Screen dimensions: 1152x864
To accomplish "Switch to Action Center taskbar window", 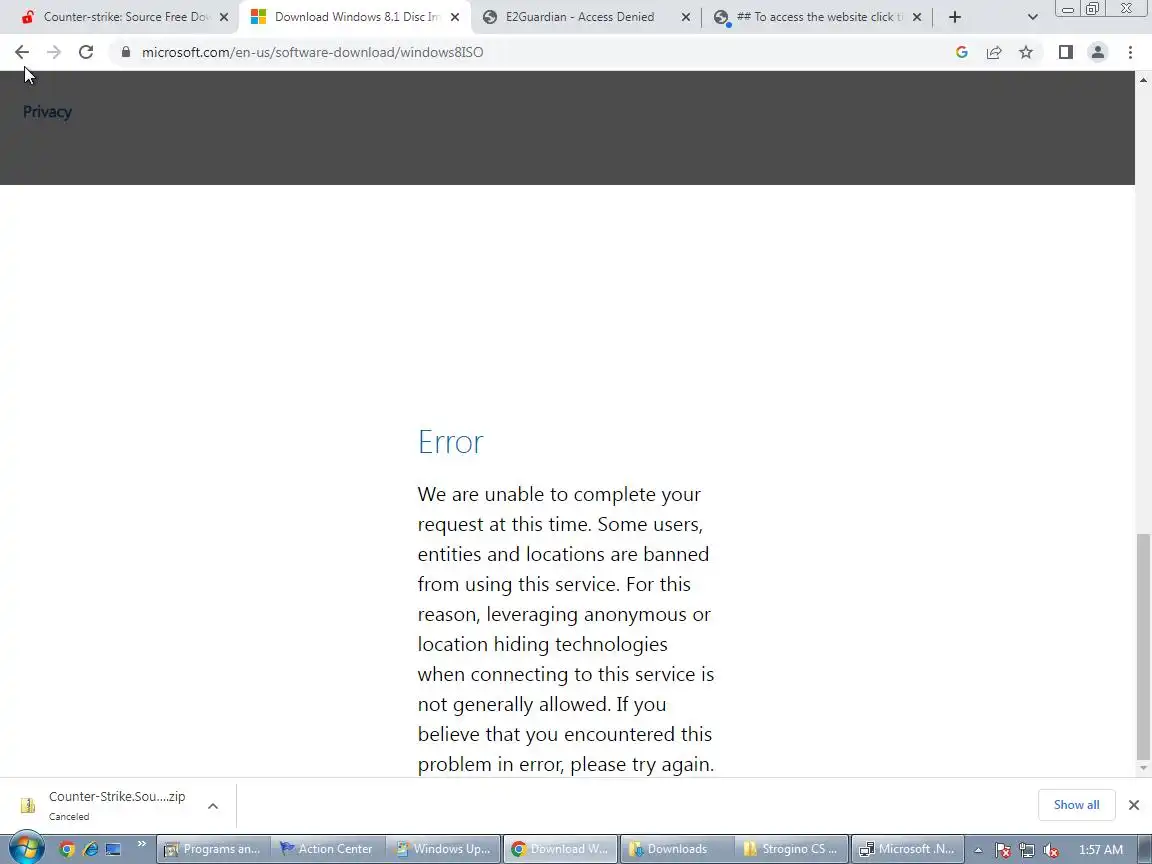I will pos(328,849).
